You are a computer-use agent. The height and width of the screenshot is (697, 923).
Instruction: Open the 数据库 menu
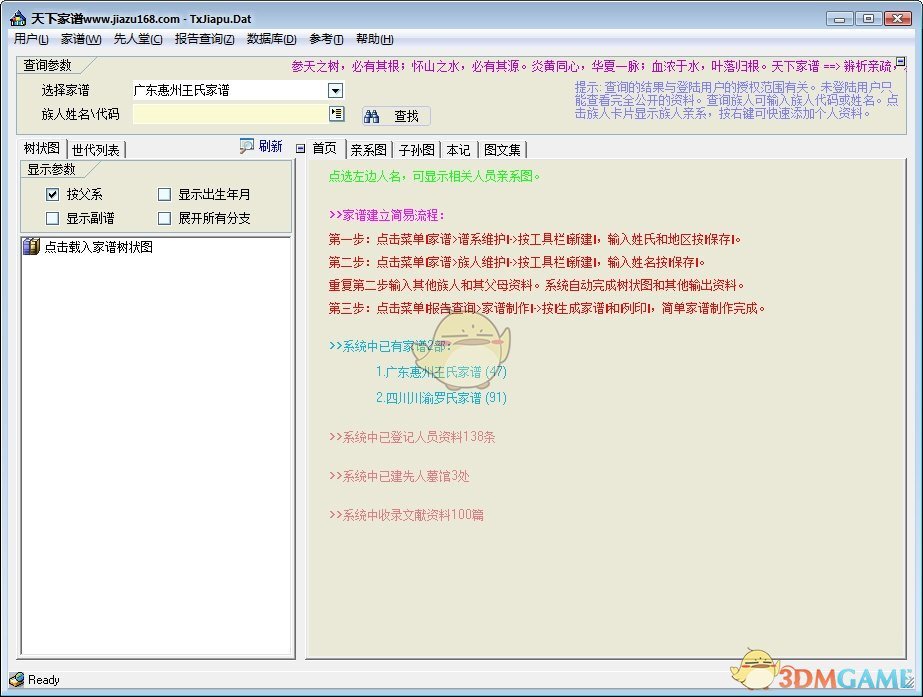click(271, 39)
